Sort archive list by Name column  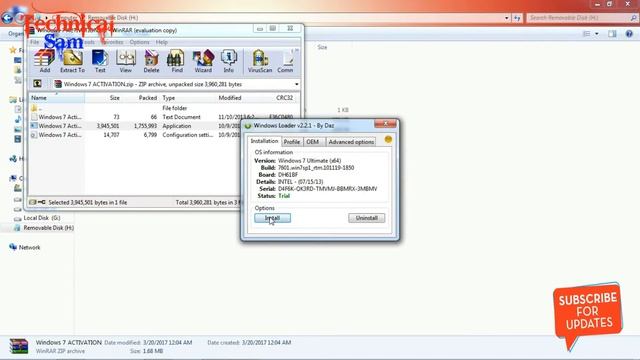point(56,98)
